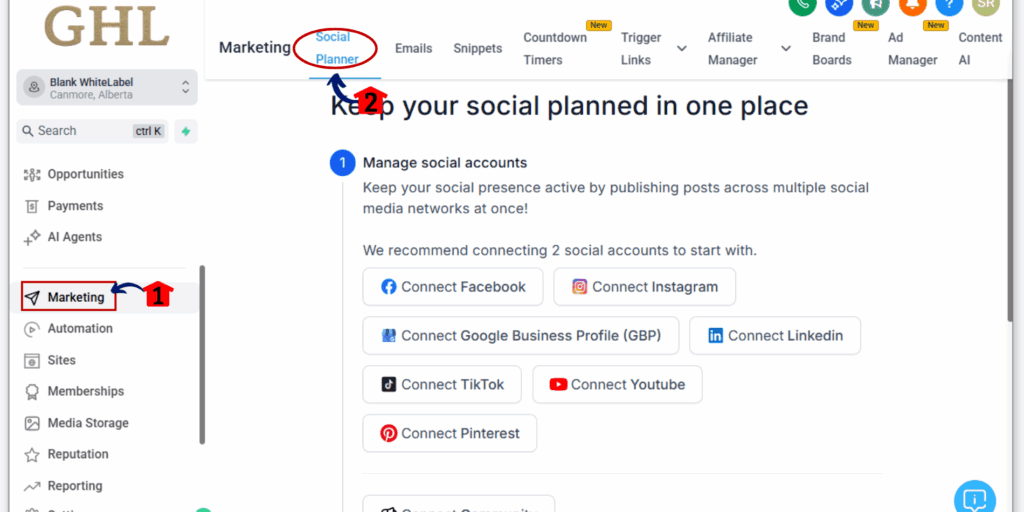This screenshot has height=512, width=1024.
Task: Click Connect Google Business Profile button
Action: (520, 336)
